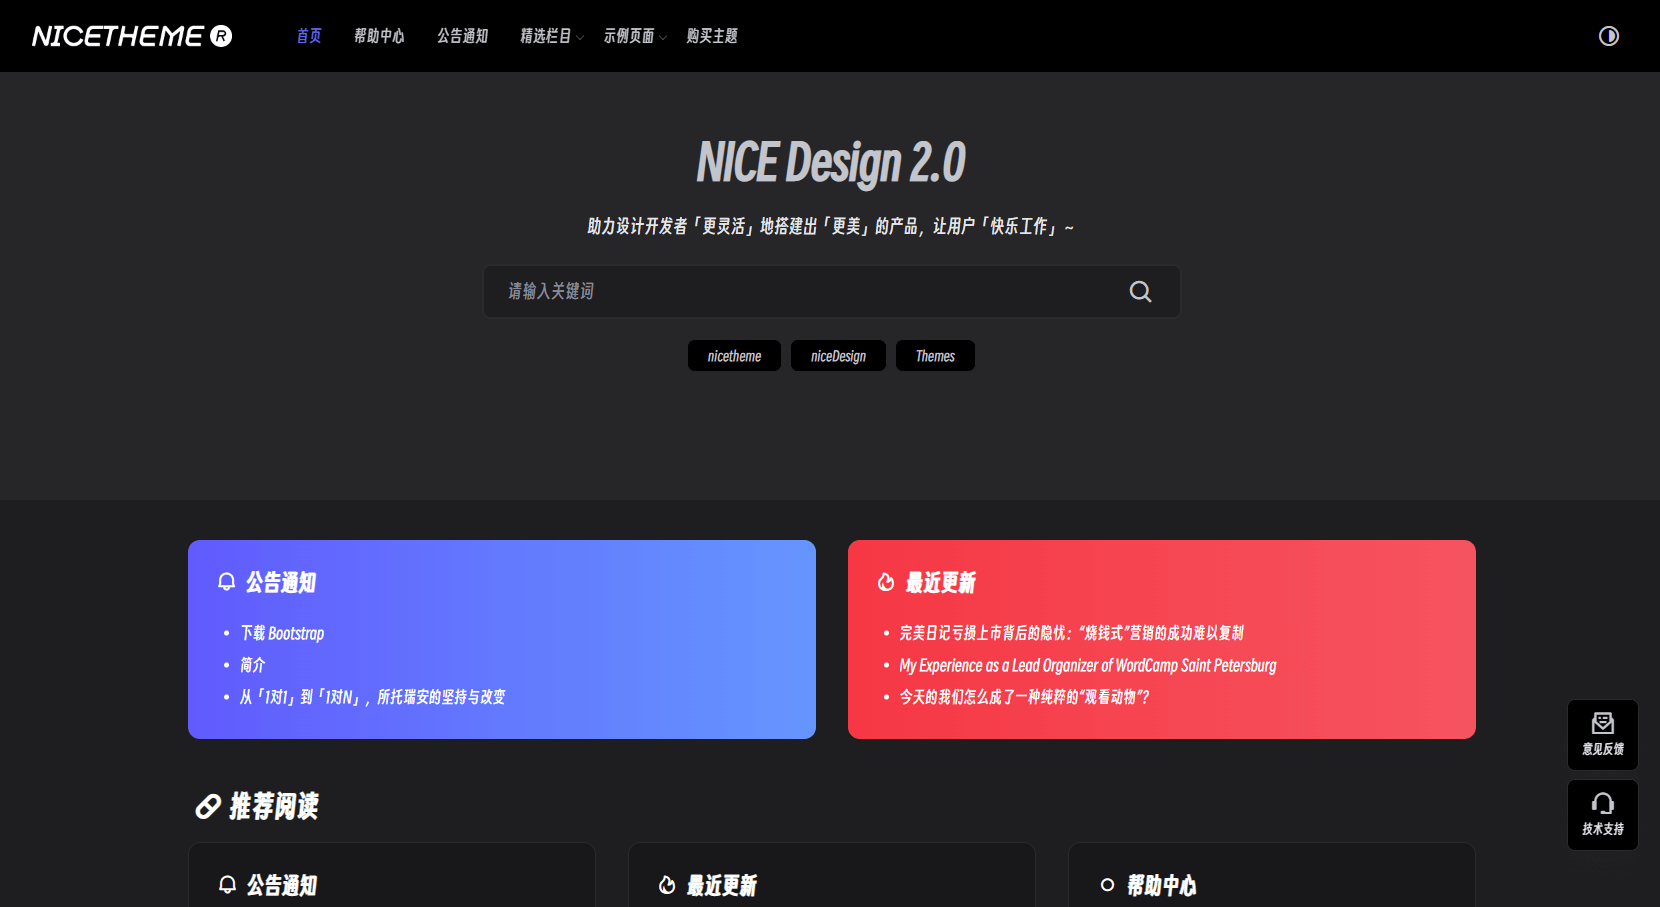This screenshot has width=1660, height=907.
Task: Click the NICETHEME logo
Action: [132, 36]
